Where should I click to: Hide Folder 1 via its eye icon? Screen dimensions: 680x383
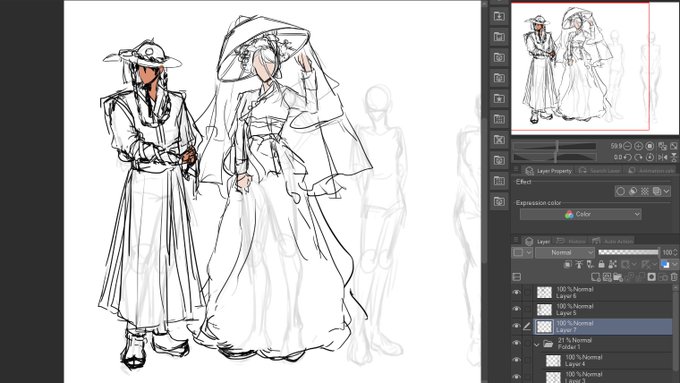coord(516,343)
